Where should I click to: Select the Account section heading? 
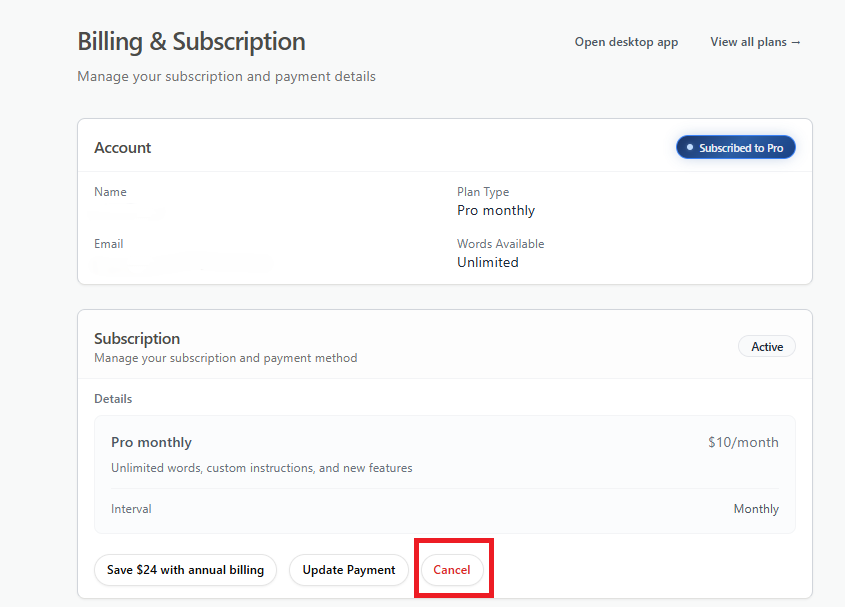(x=123, y=148)
